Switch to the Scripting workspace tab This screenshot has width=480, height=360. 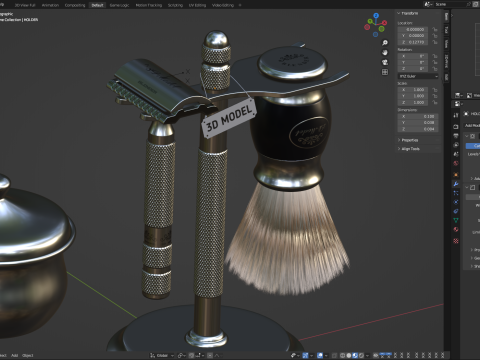coord(175,5)
